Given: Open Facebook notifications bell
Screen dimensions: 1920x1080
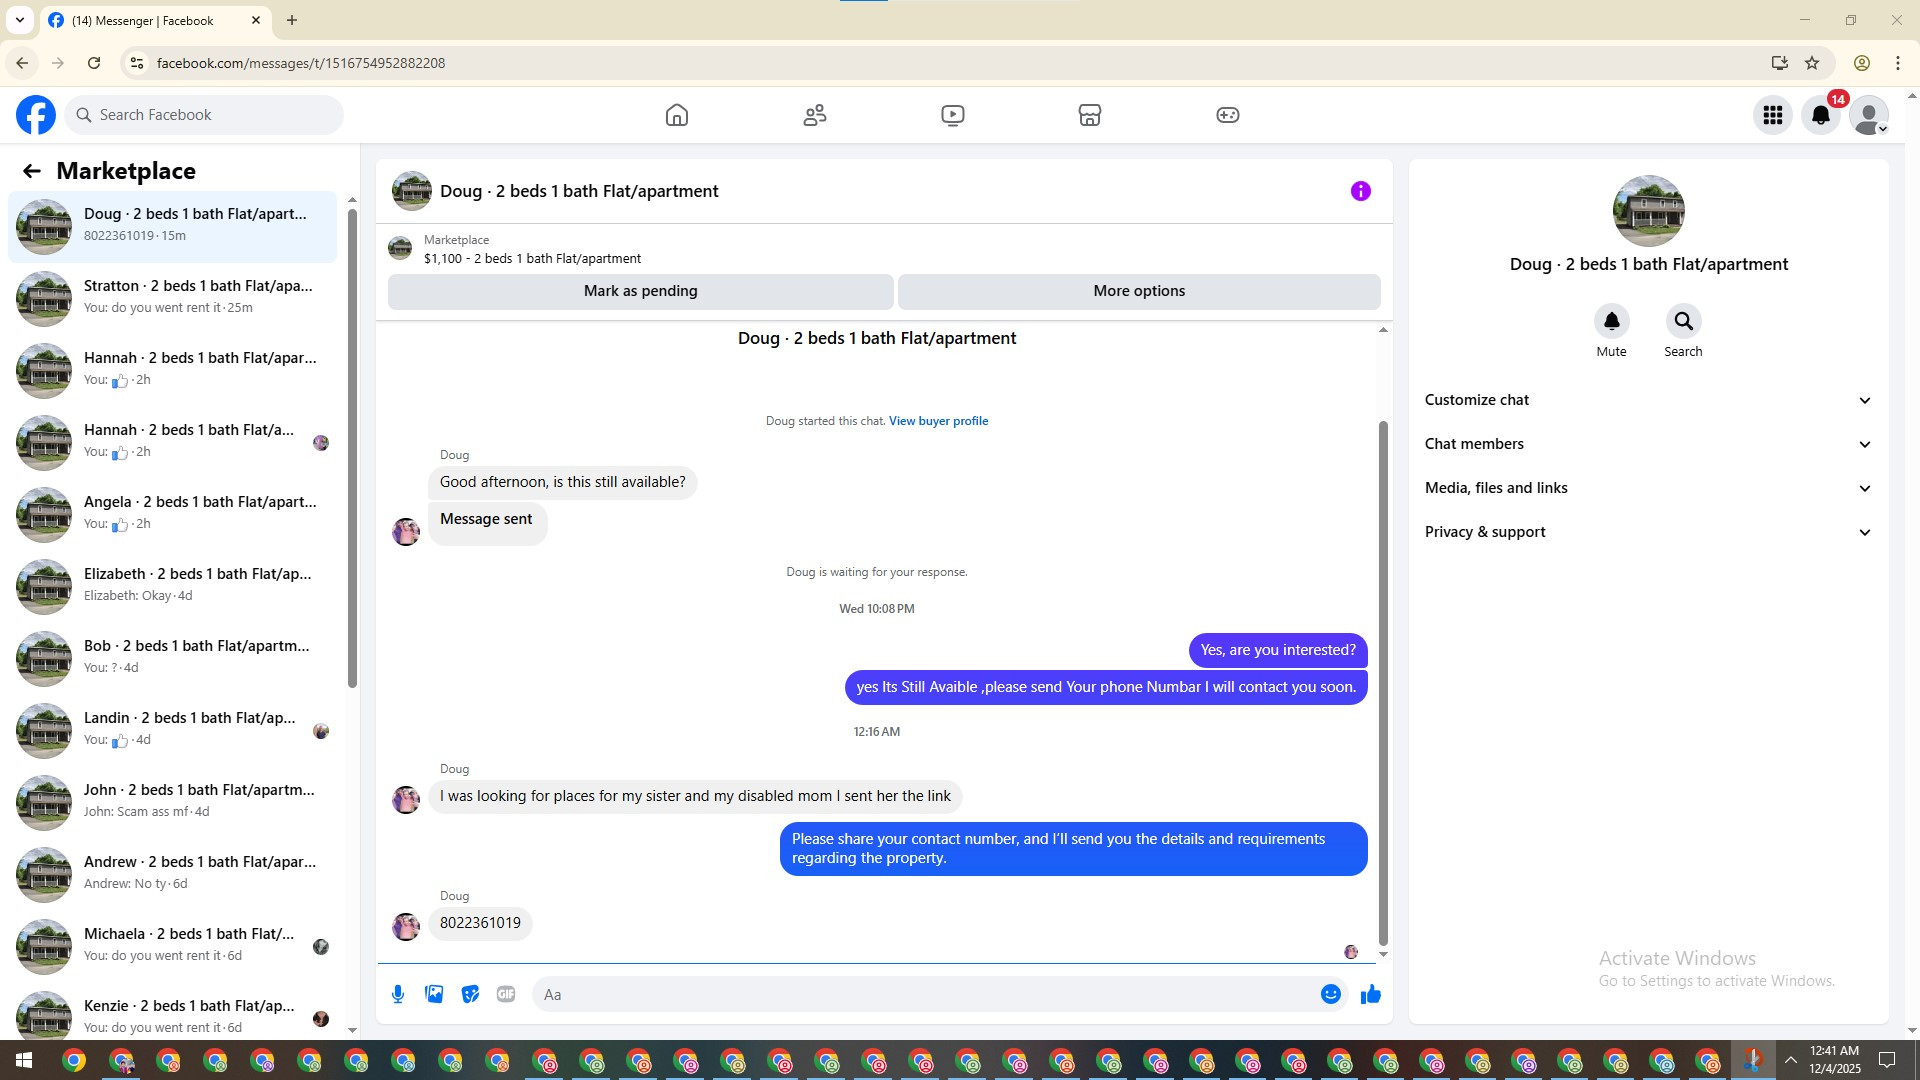Looking at the screenshot, I should (1821, 115).
